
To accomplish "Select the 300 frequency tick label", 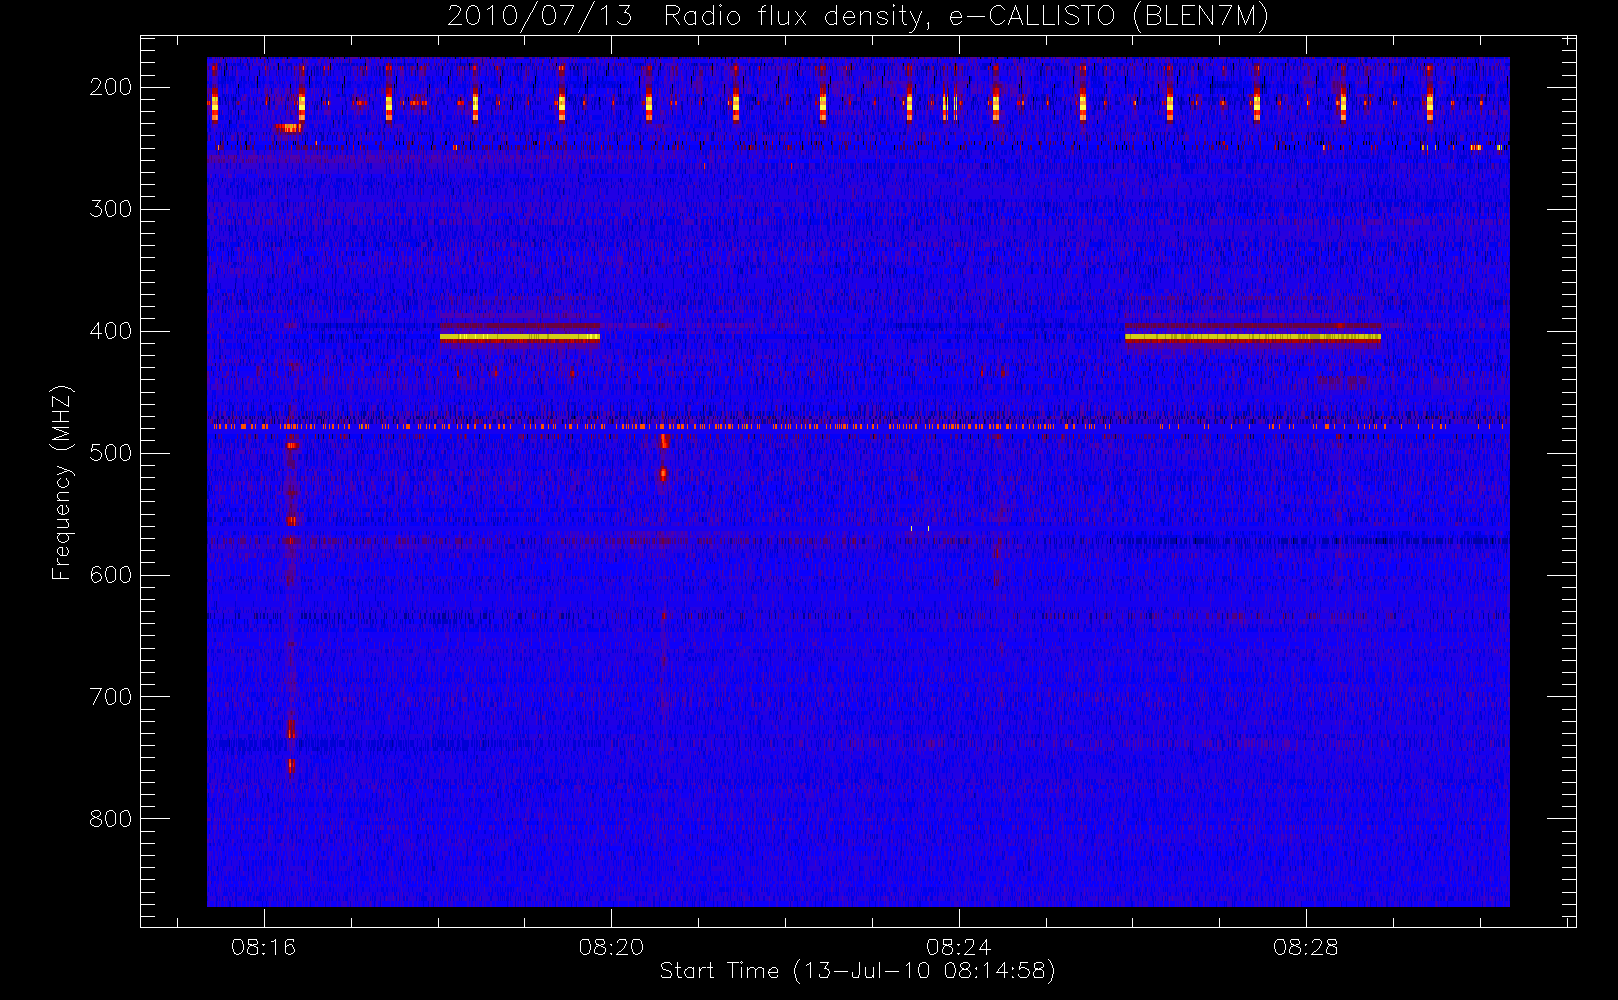I will (110, 209).
